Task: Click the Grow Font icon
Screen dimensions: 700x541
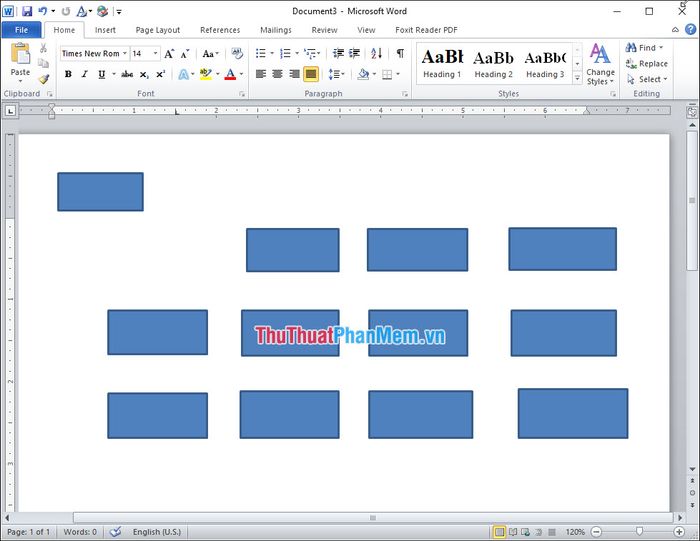Action: (x=169, y=53)
